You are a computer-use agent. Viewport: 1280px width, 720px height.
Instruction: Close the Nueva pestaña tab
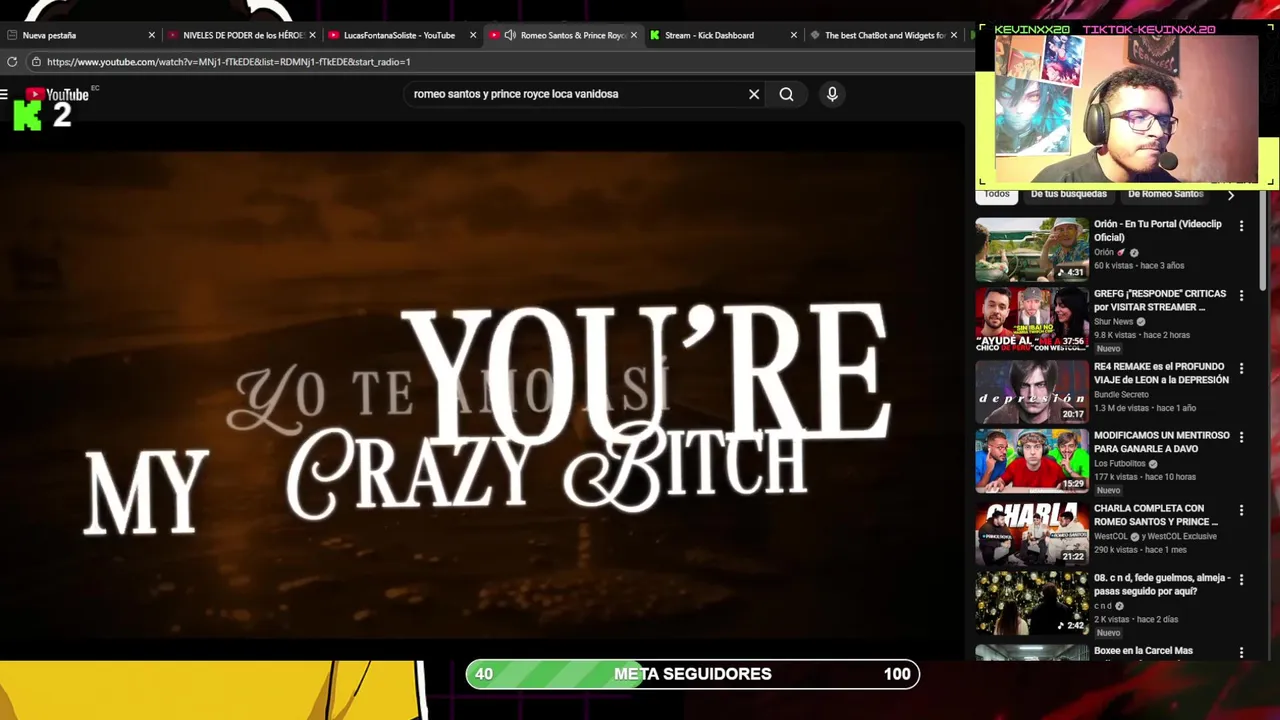pyautogui.click(x=152, y=35)
